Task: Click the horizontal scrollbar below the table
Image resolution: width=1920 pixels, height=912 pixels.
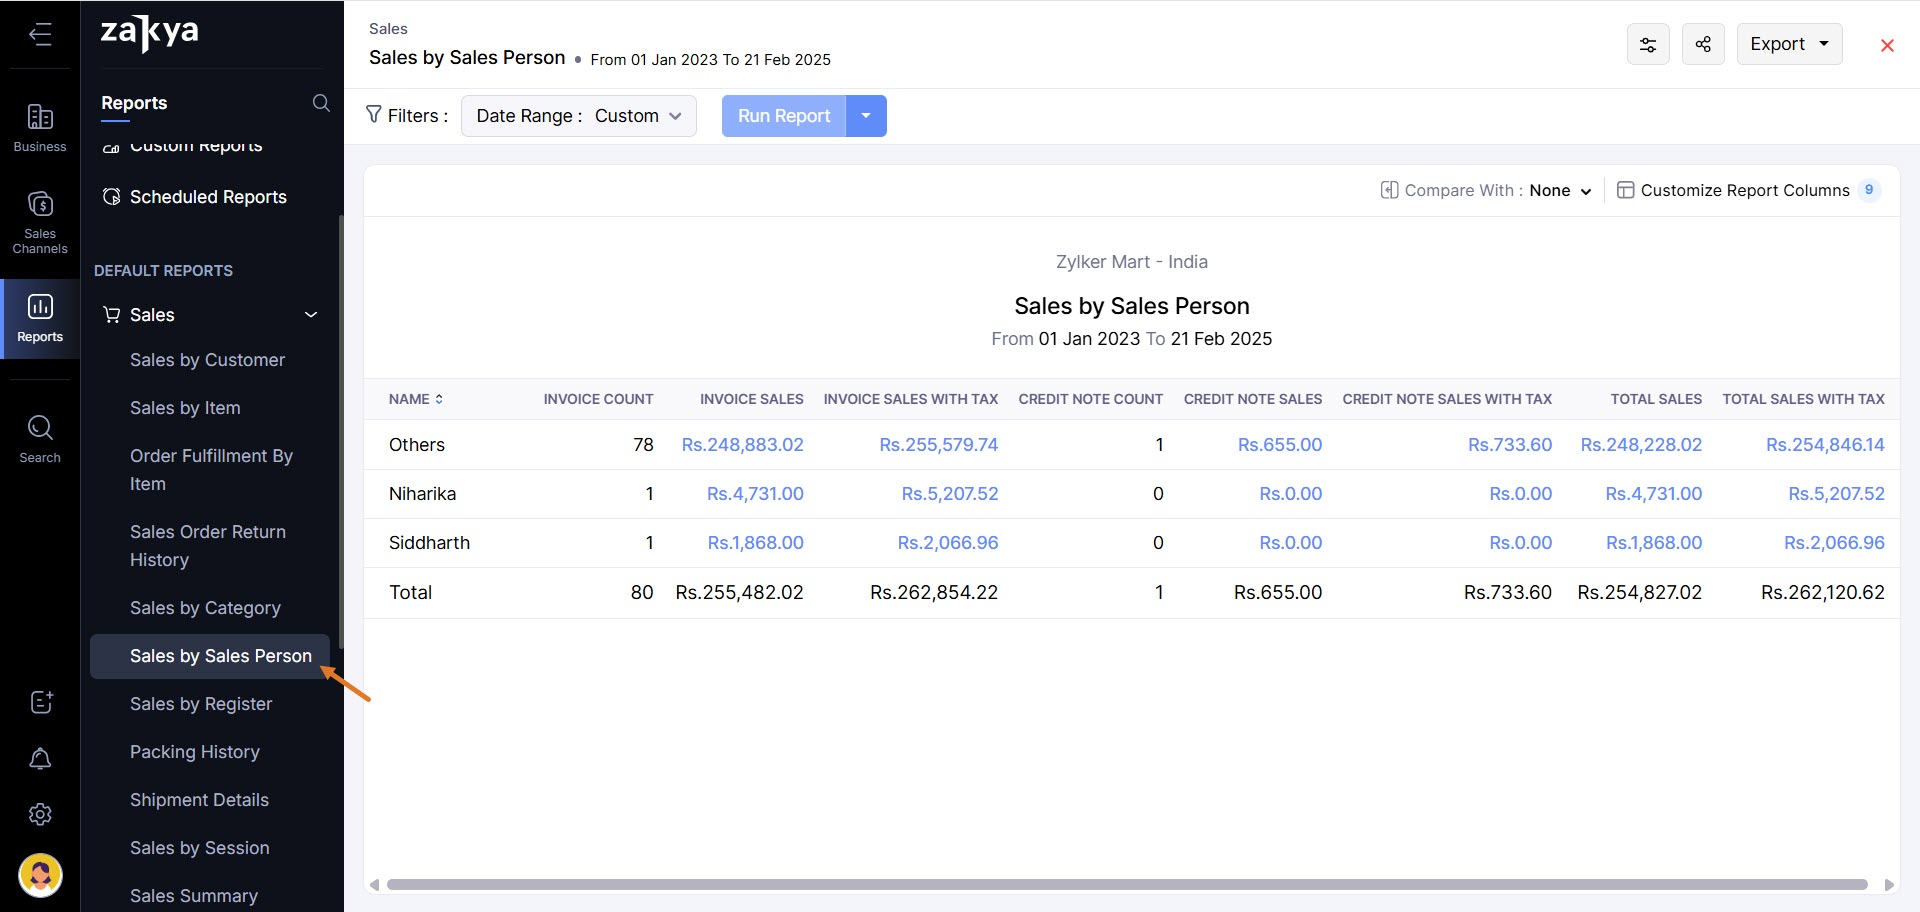Action: click(x=1126, y=885)
